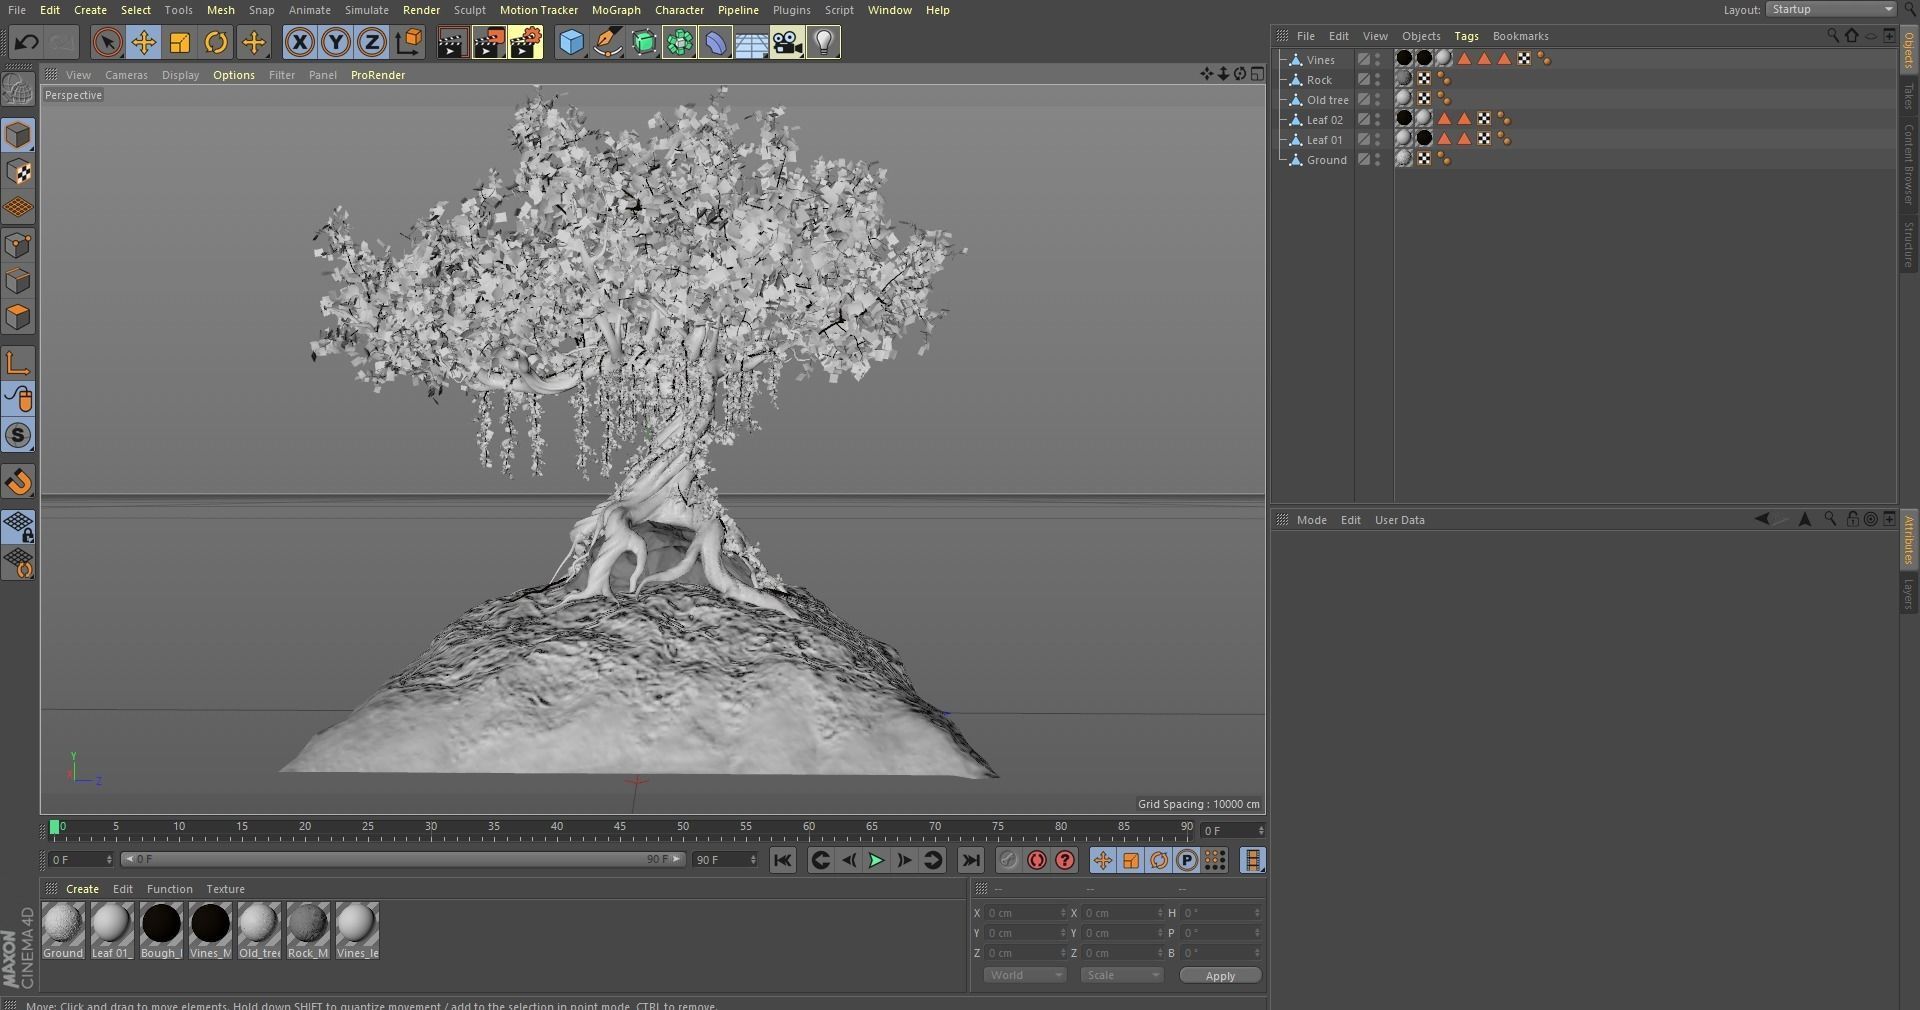Add a Light object
The width and height of the screenshot is (1920, 1010).
coord(823,42)
